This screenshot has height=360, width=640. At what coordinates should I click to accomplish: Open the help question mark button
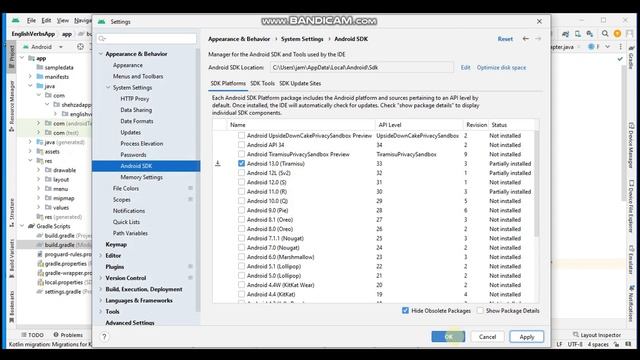104,337
